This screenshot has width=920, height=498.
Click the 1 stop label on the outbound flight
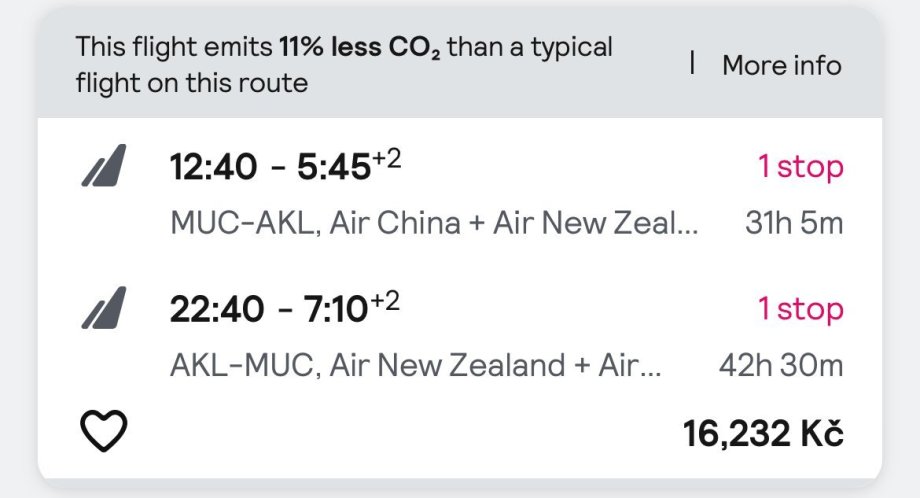tap(800, 166)
